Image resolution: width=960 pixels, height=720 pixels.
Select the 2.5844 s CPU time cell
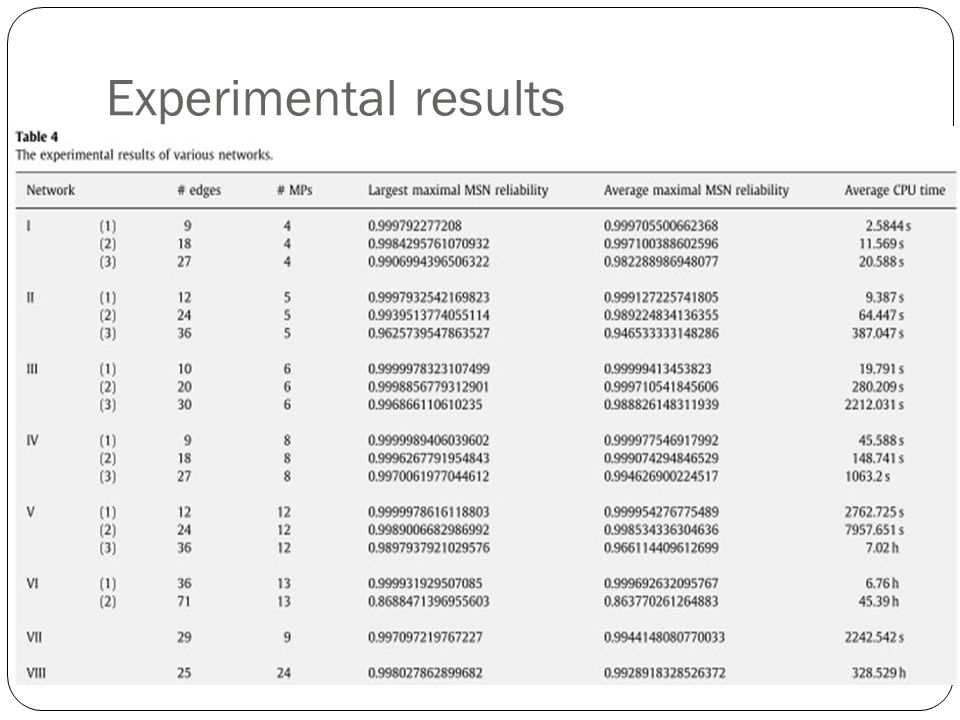coord(888,226)
